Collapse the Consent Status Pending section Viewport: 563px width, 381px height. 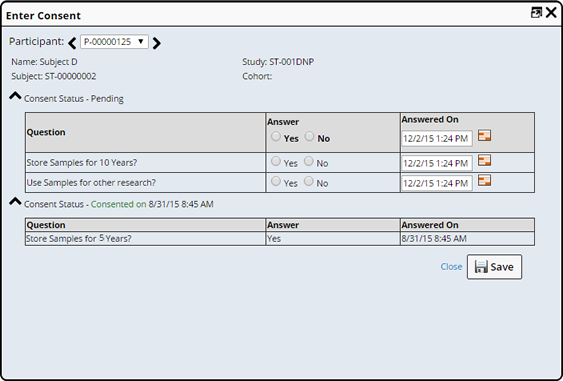(x=15, y=96)
